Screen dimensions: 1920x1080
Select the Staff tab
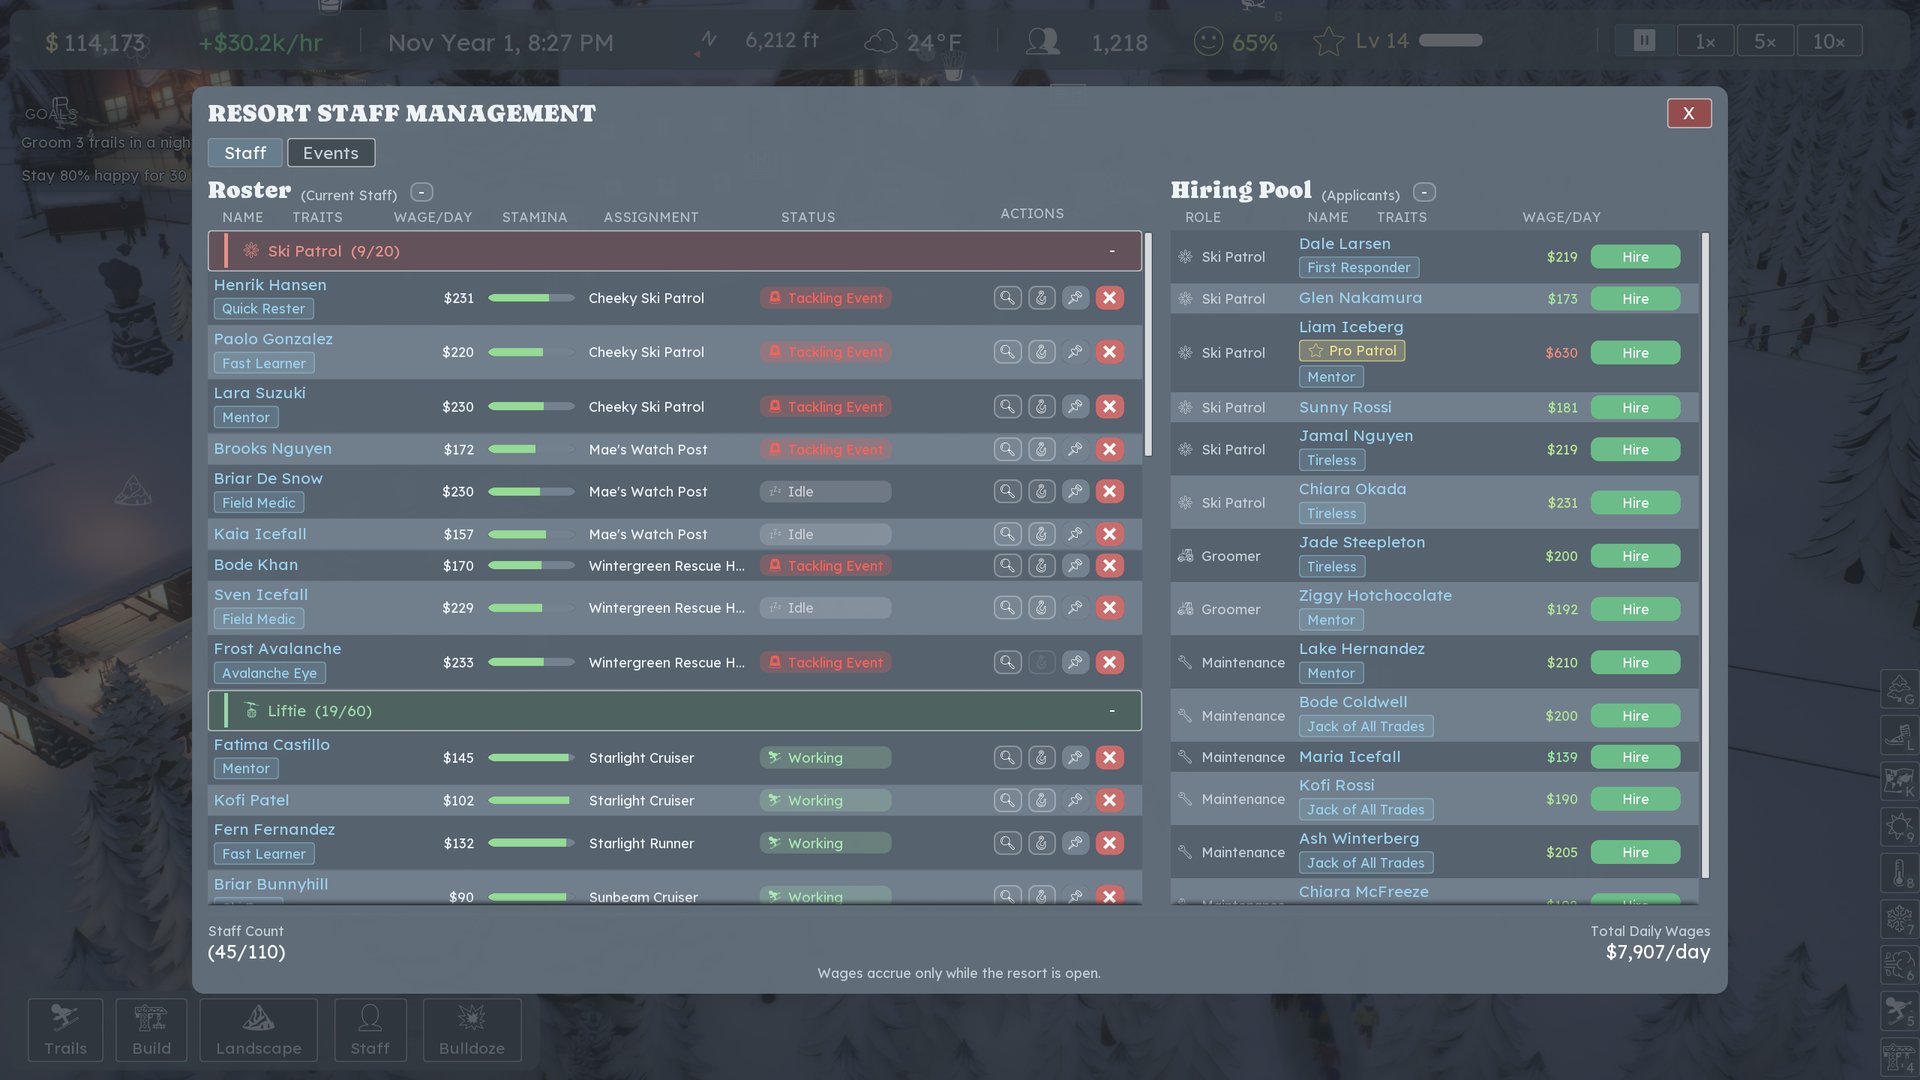pos(245,153)
